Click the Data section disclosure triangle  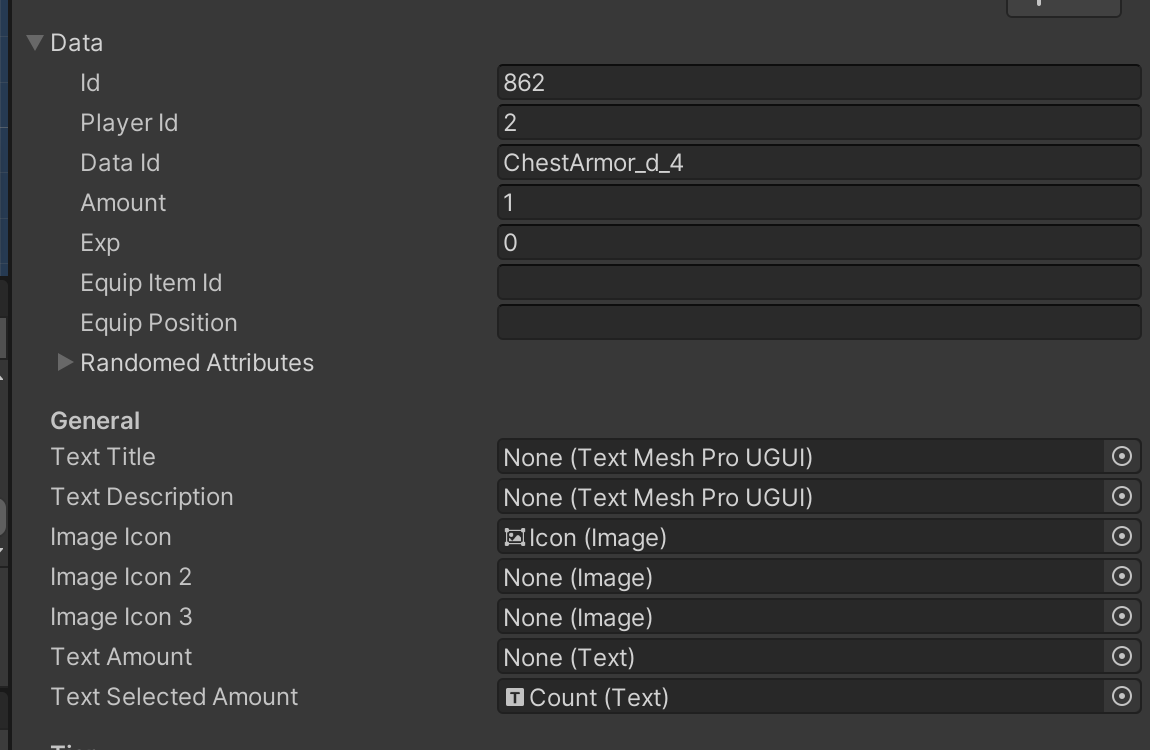(35, 42)
